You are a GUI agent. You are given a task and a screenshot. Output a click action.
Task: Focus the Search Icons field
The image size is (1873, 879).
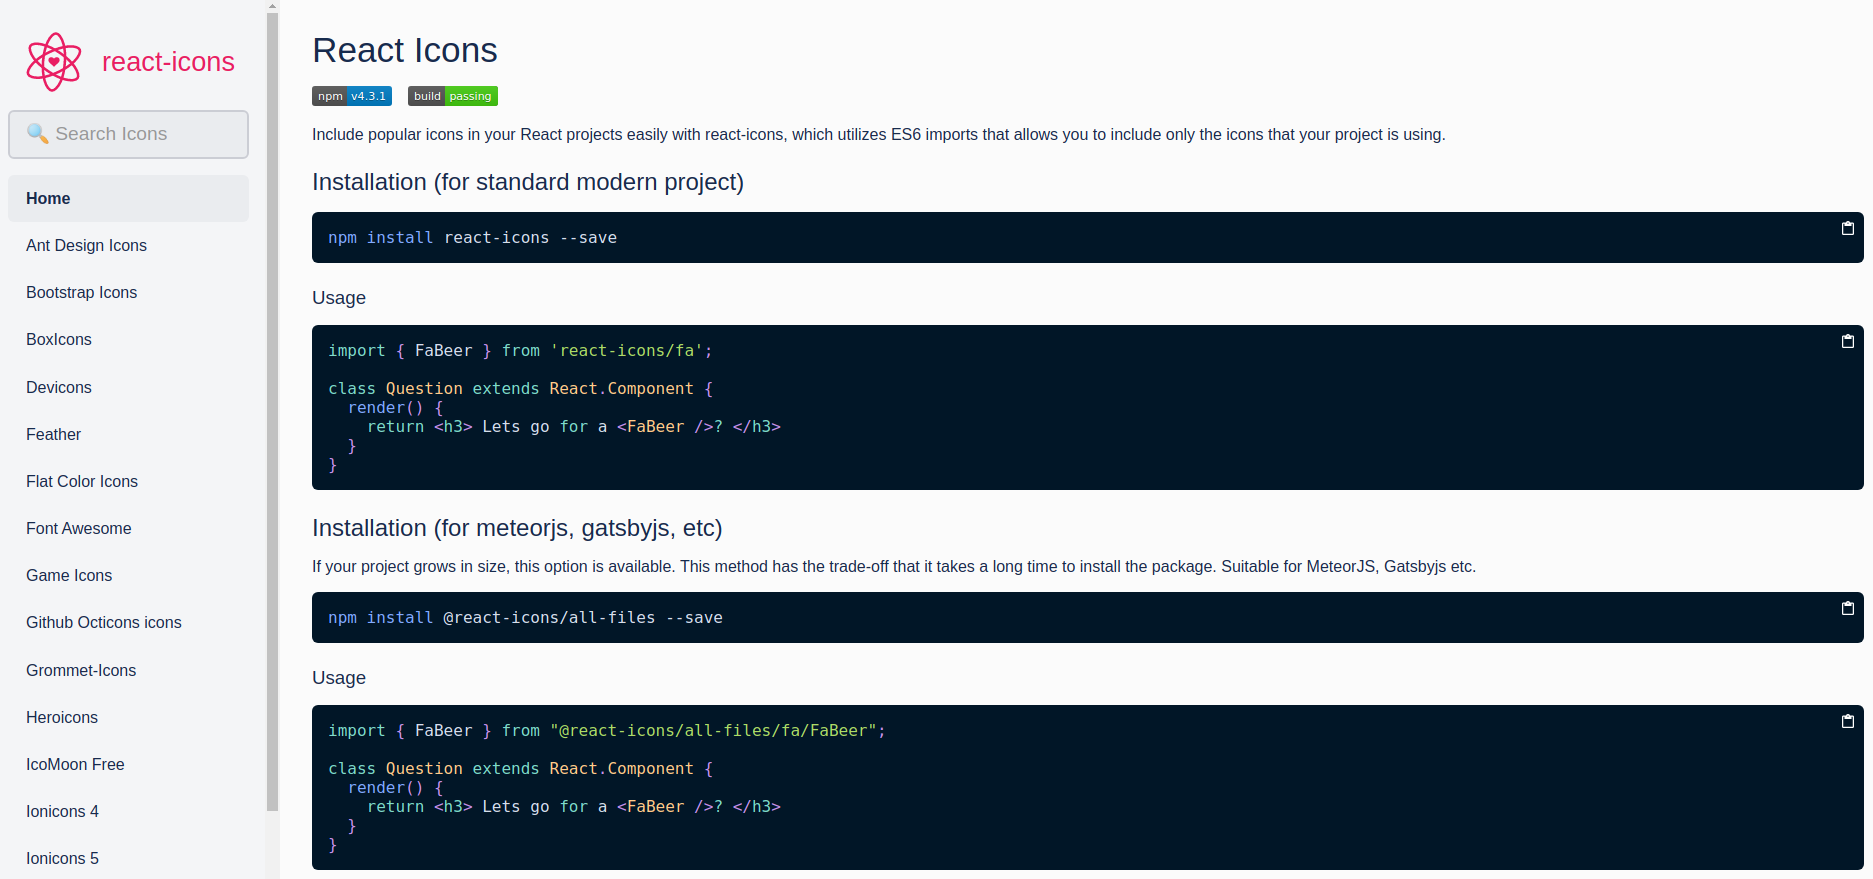pyautogui.click(x=128, y=134)
